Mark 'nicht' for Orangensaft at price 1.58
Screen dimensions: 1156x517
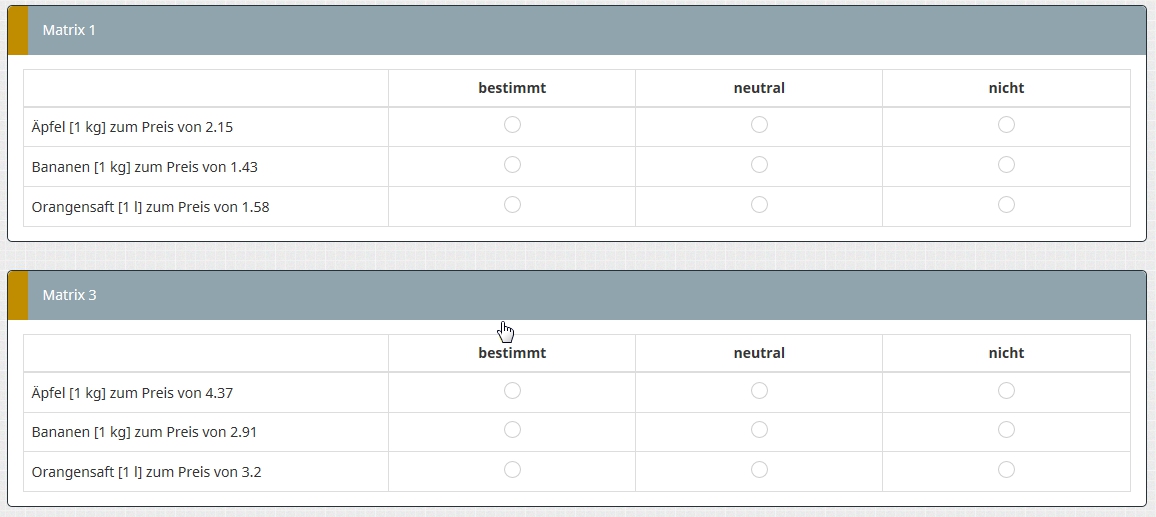(x=1006, y=205)
